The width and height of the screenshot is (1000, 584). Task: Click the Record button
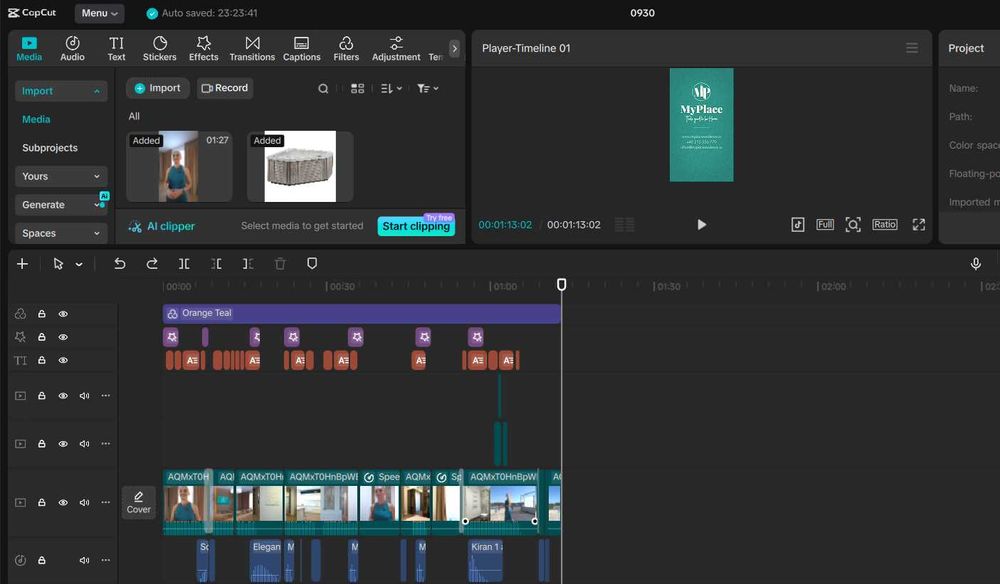pyautogui.click(x=224, y=88)
